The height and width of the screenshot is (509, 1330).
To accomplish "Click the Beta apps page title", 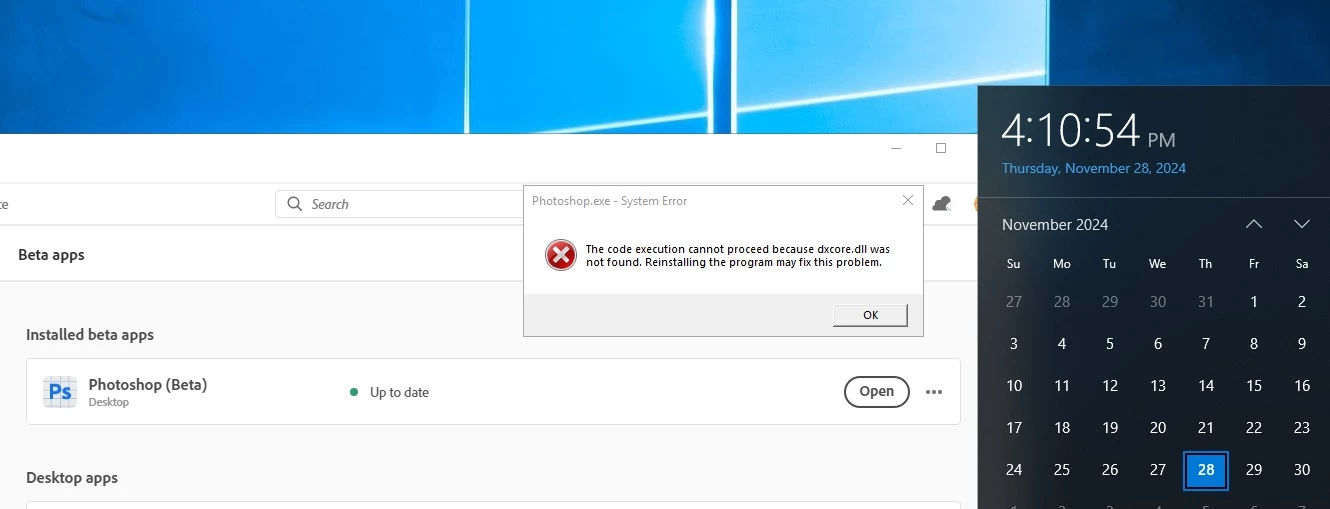I will click(x=51, y=255).
